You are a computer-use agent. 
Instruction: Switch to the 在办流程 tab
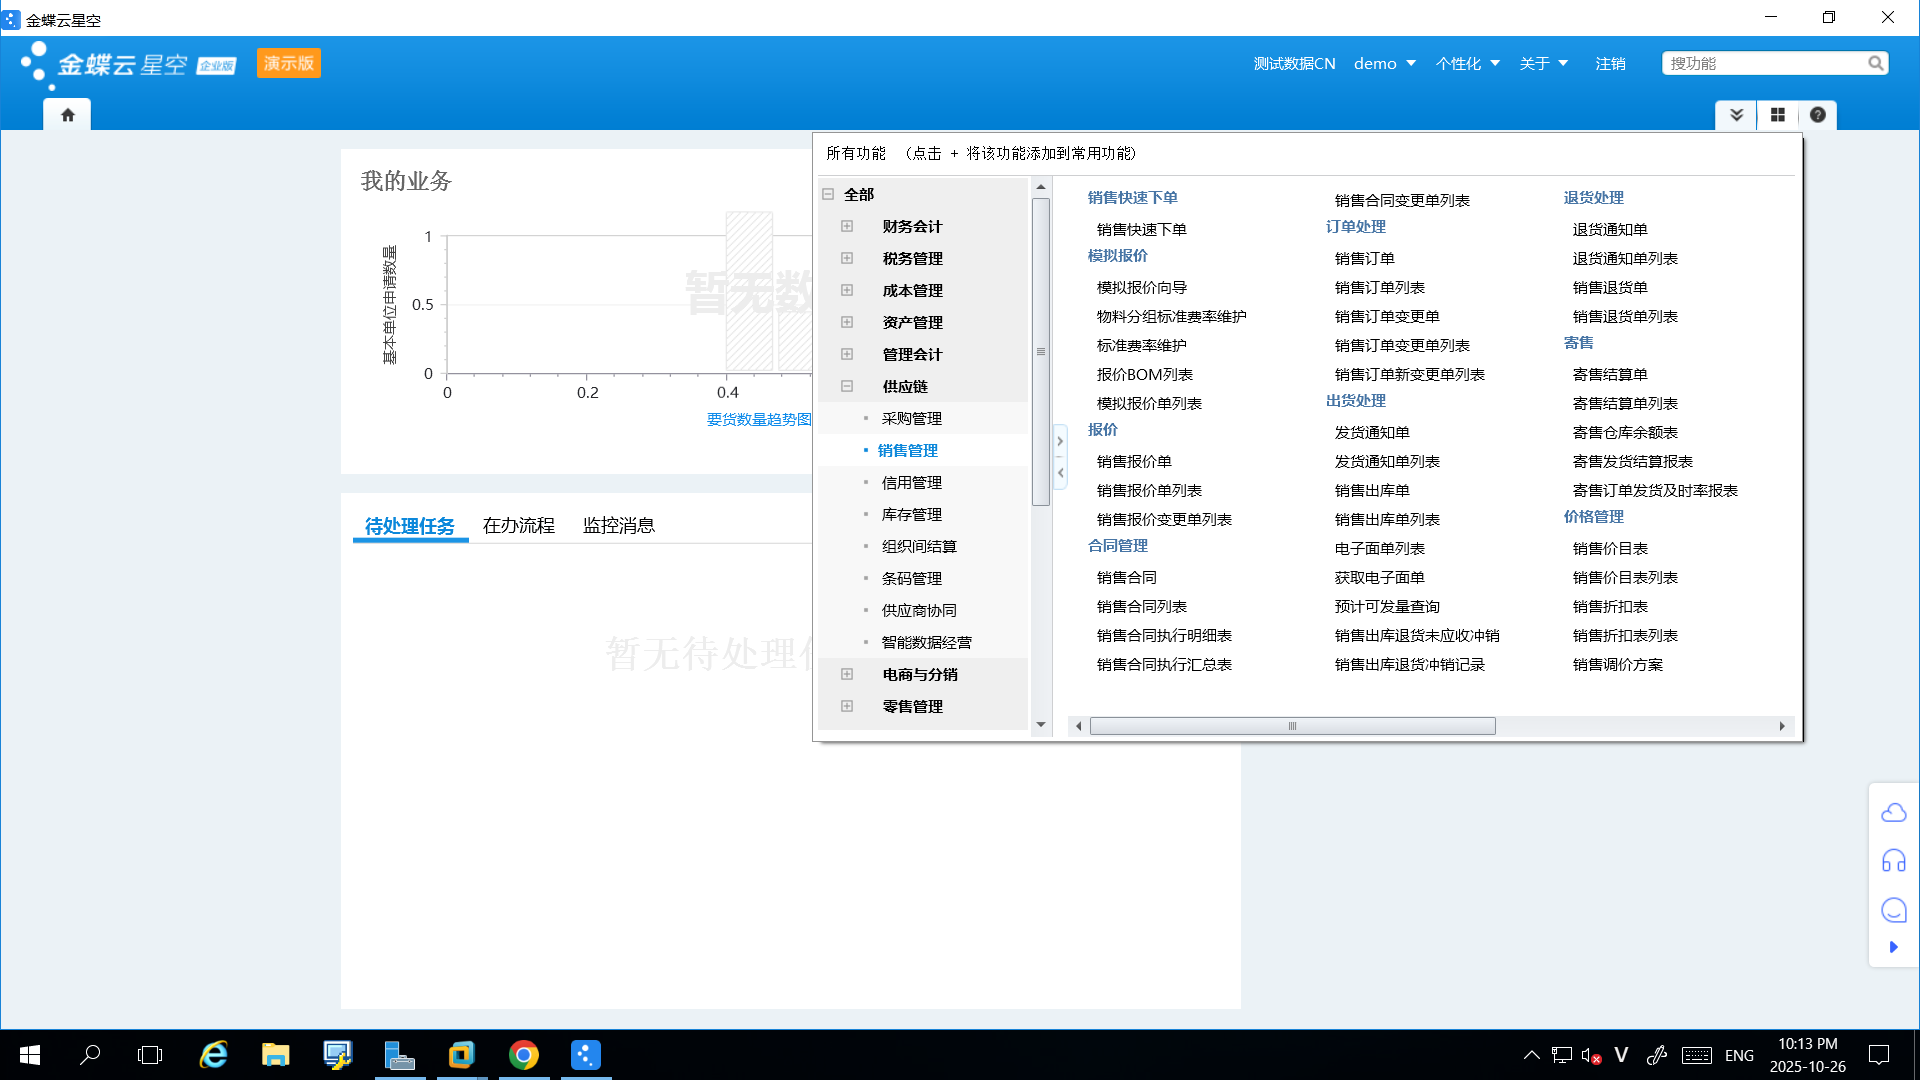(518, 525)
